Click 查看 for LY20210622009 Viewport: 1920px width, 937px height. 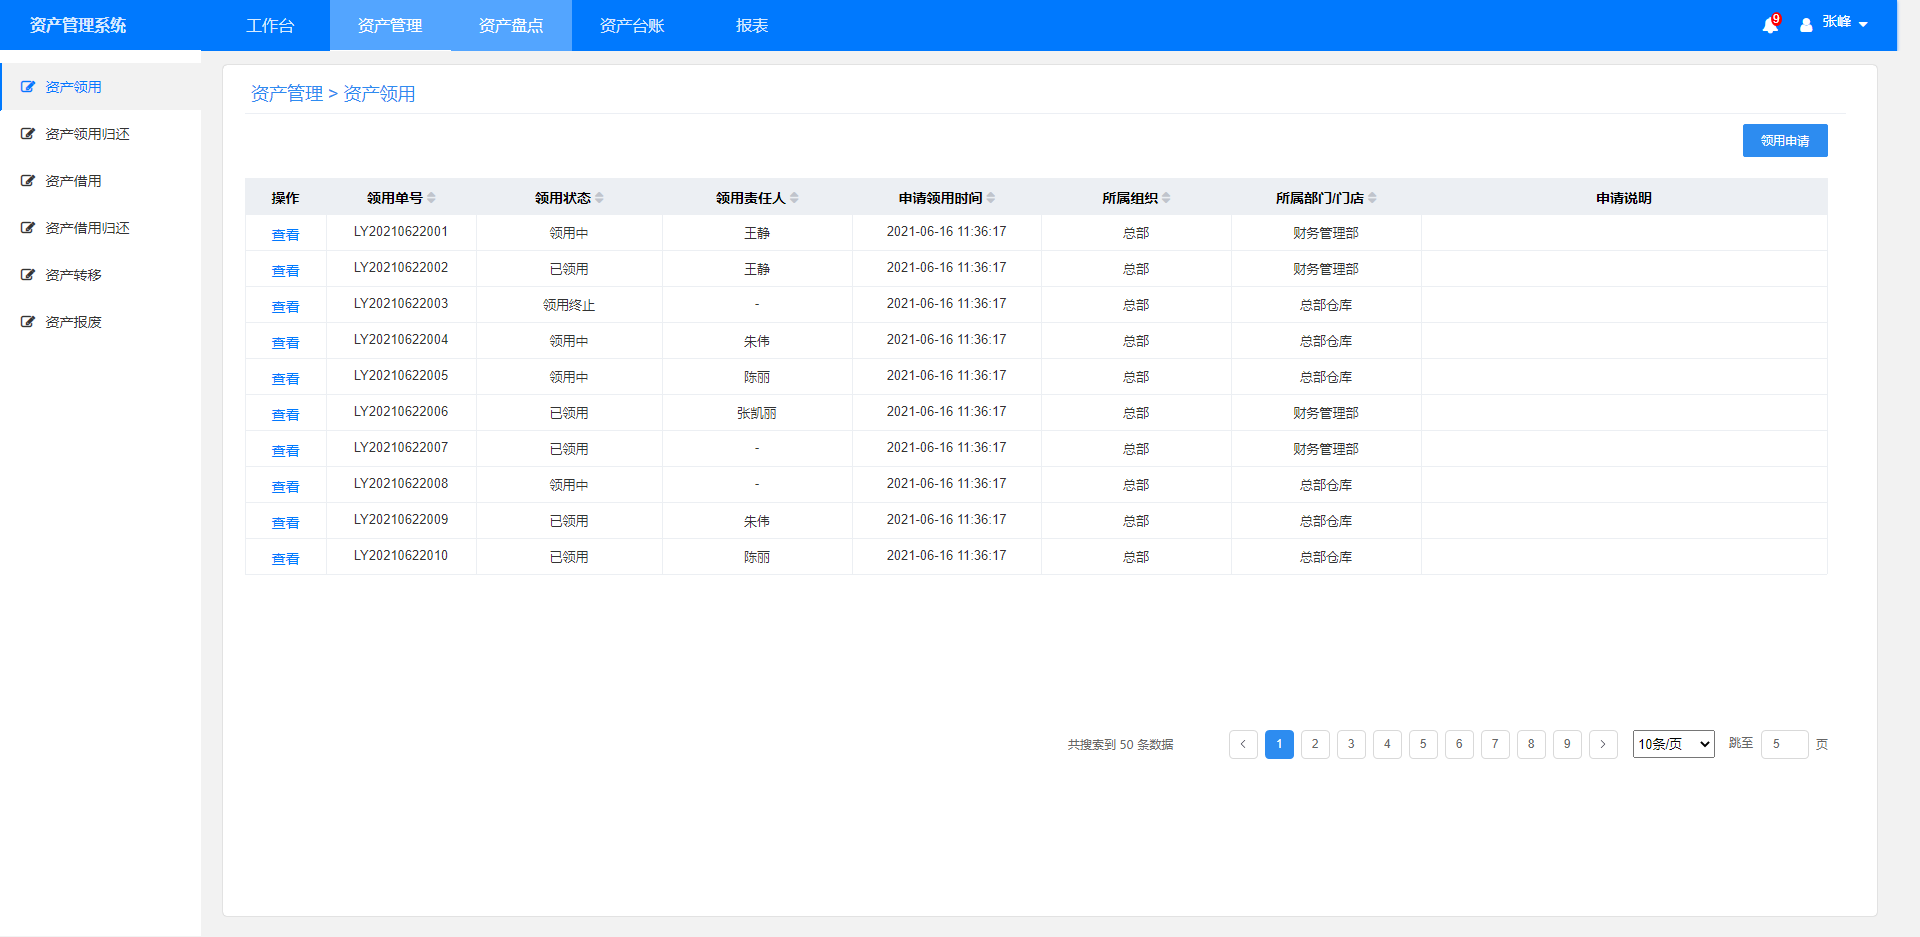coord(285,523)
